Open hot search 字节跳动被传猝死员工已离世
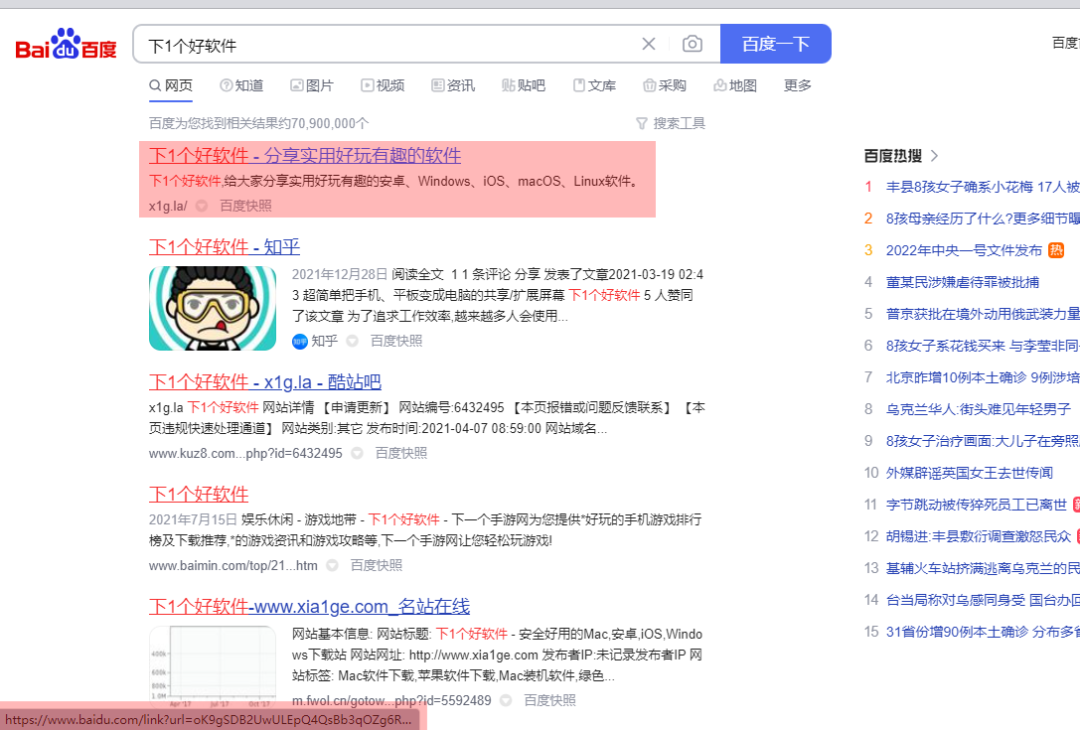 [x=976, y=505]
